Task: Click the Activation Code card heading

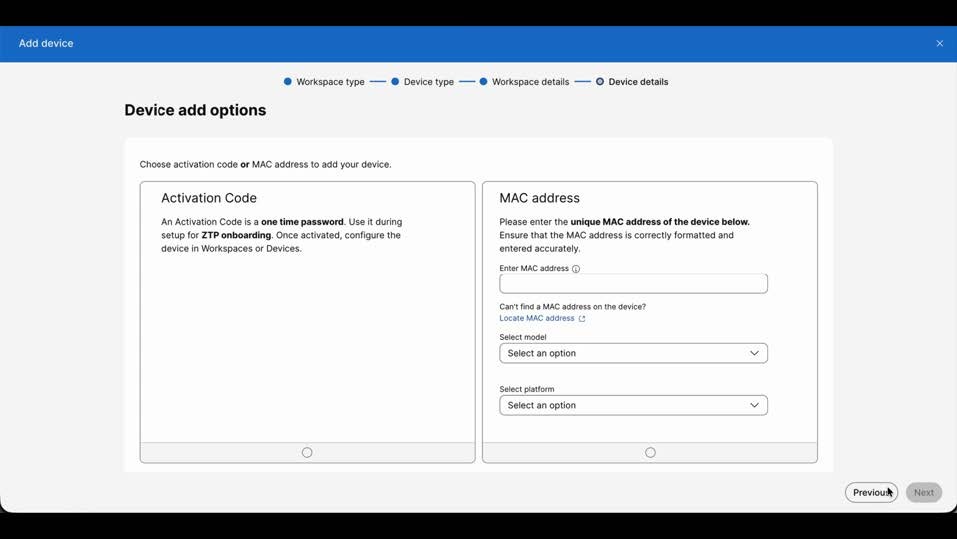Action: (209, 198)
